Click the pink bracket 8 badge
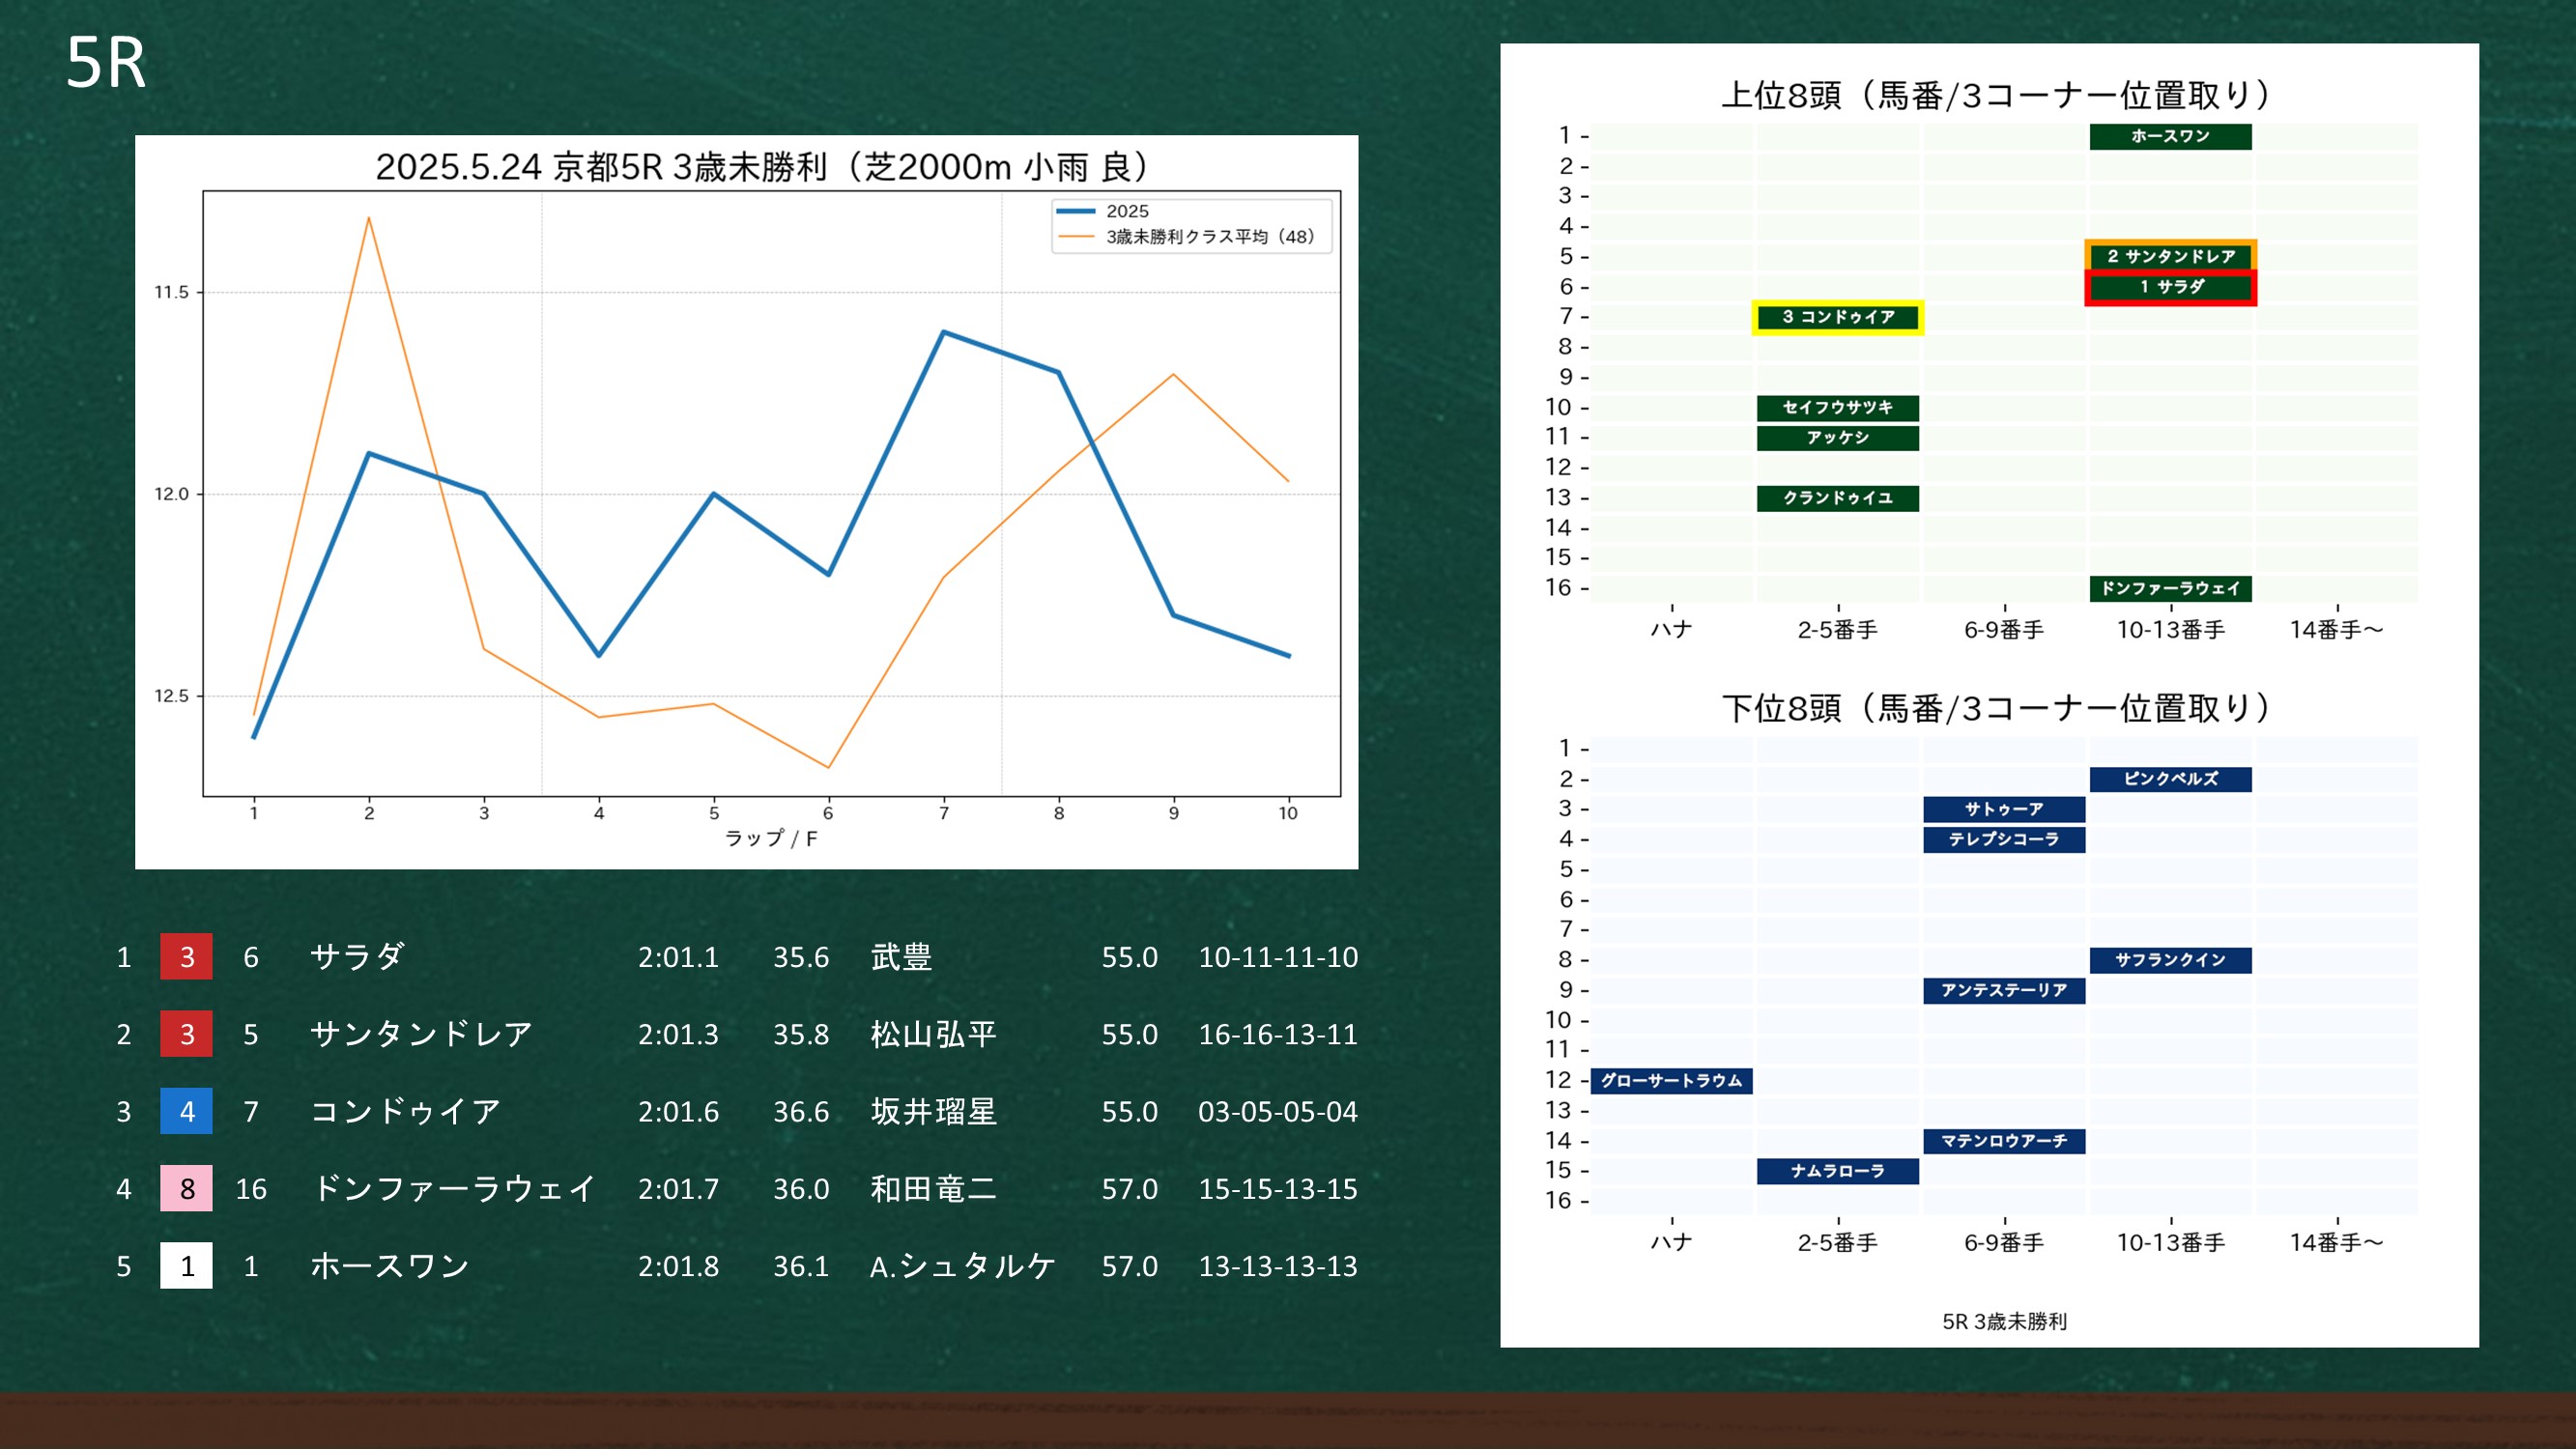Viewport: 2576px width, 1449px height. pos(186,1188)
